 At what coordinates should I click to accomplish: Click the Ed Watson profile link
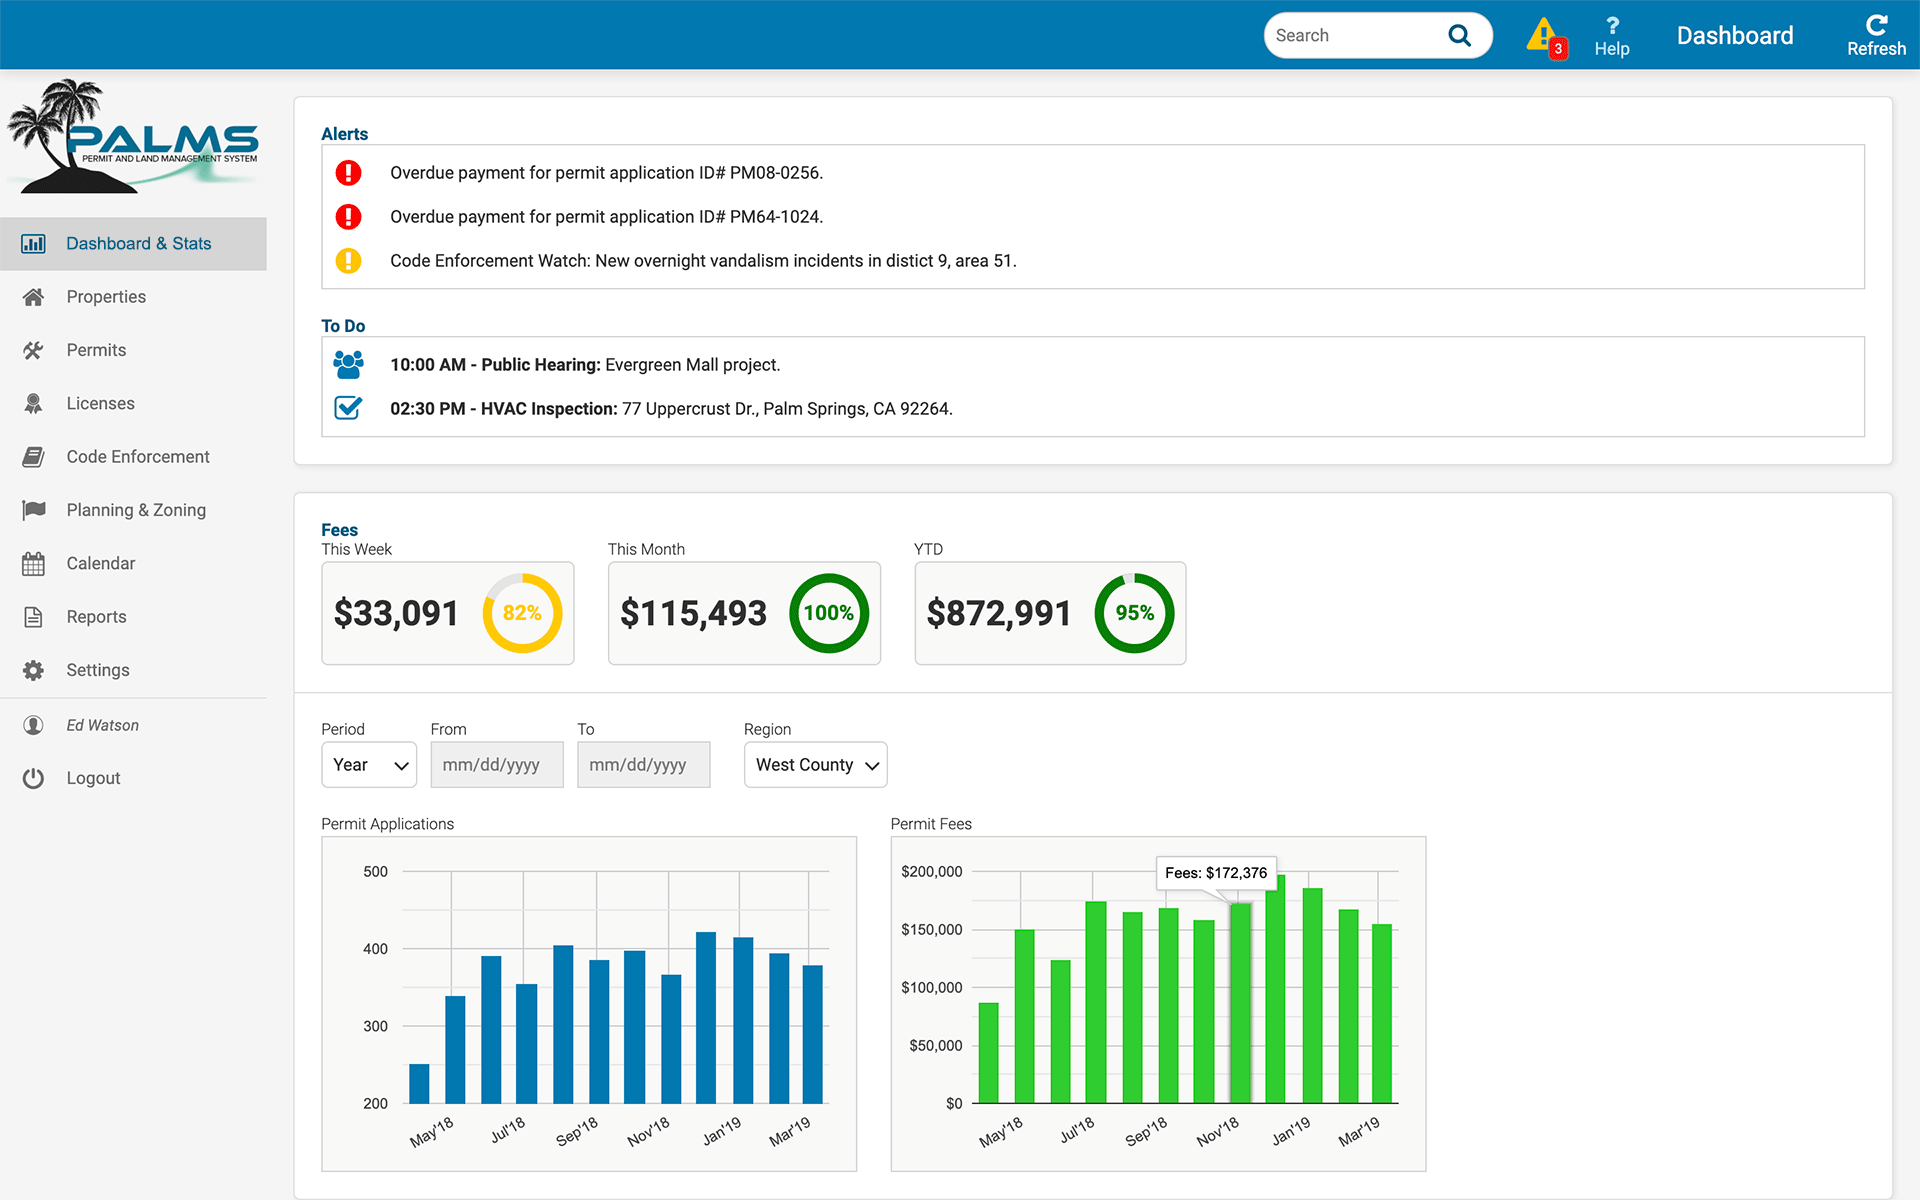coord(102,725)
